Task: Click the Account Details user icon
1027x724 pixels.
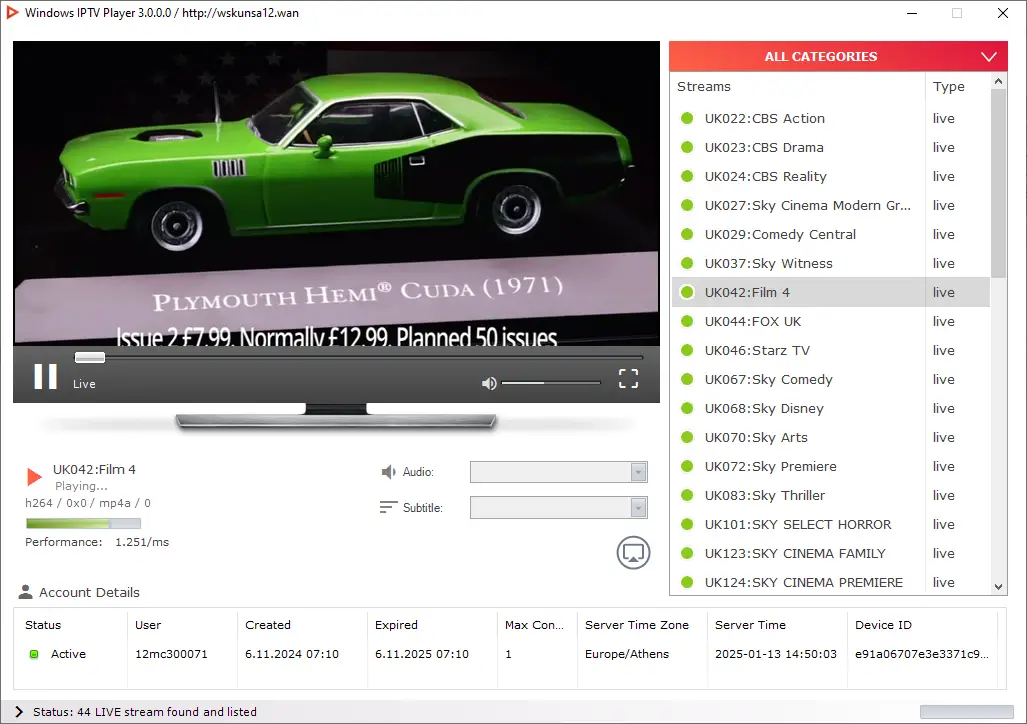Action: (x=26, y=592)
